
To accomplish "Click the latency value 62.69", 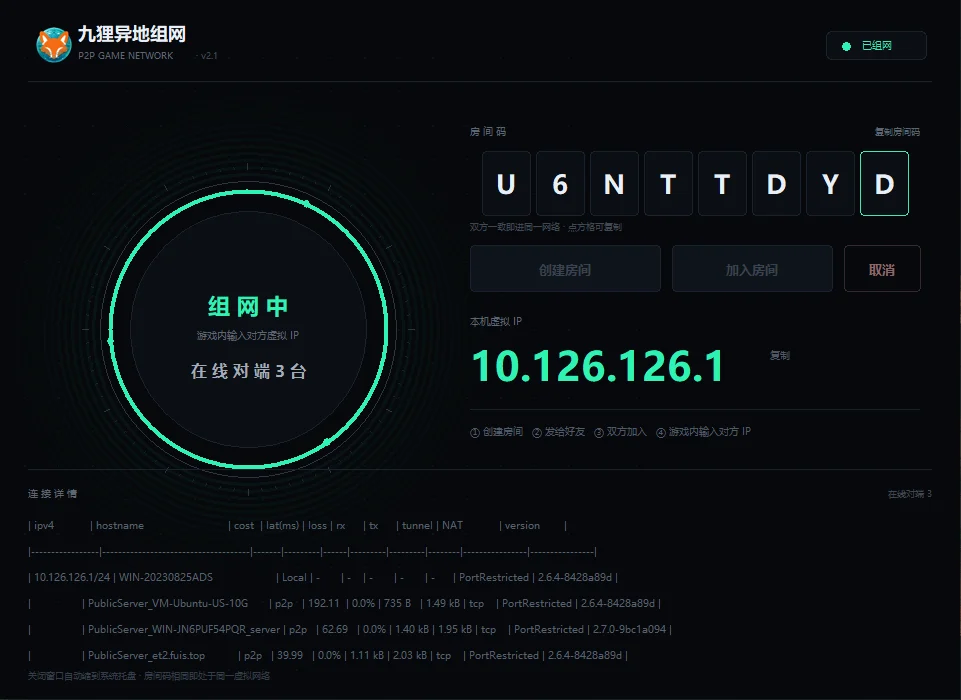I will [x=335, y=630].
